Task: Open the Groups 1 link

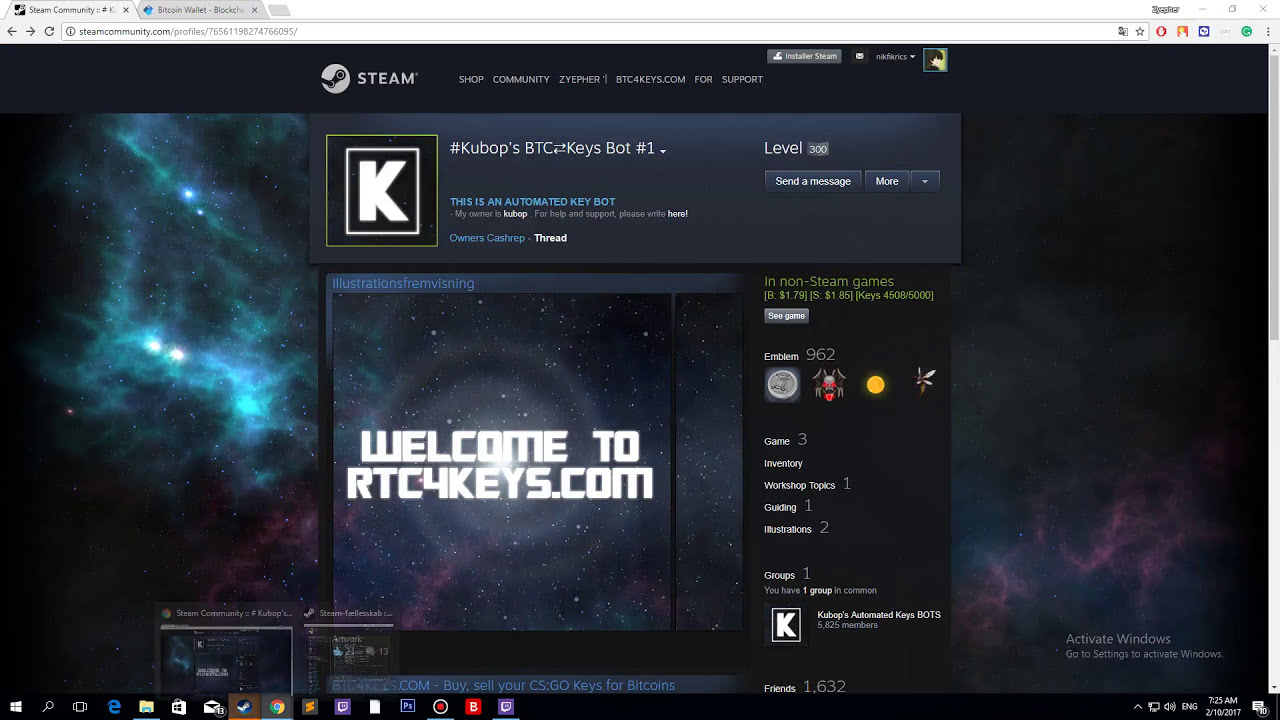Action: [x=787, y=574]
